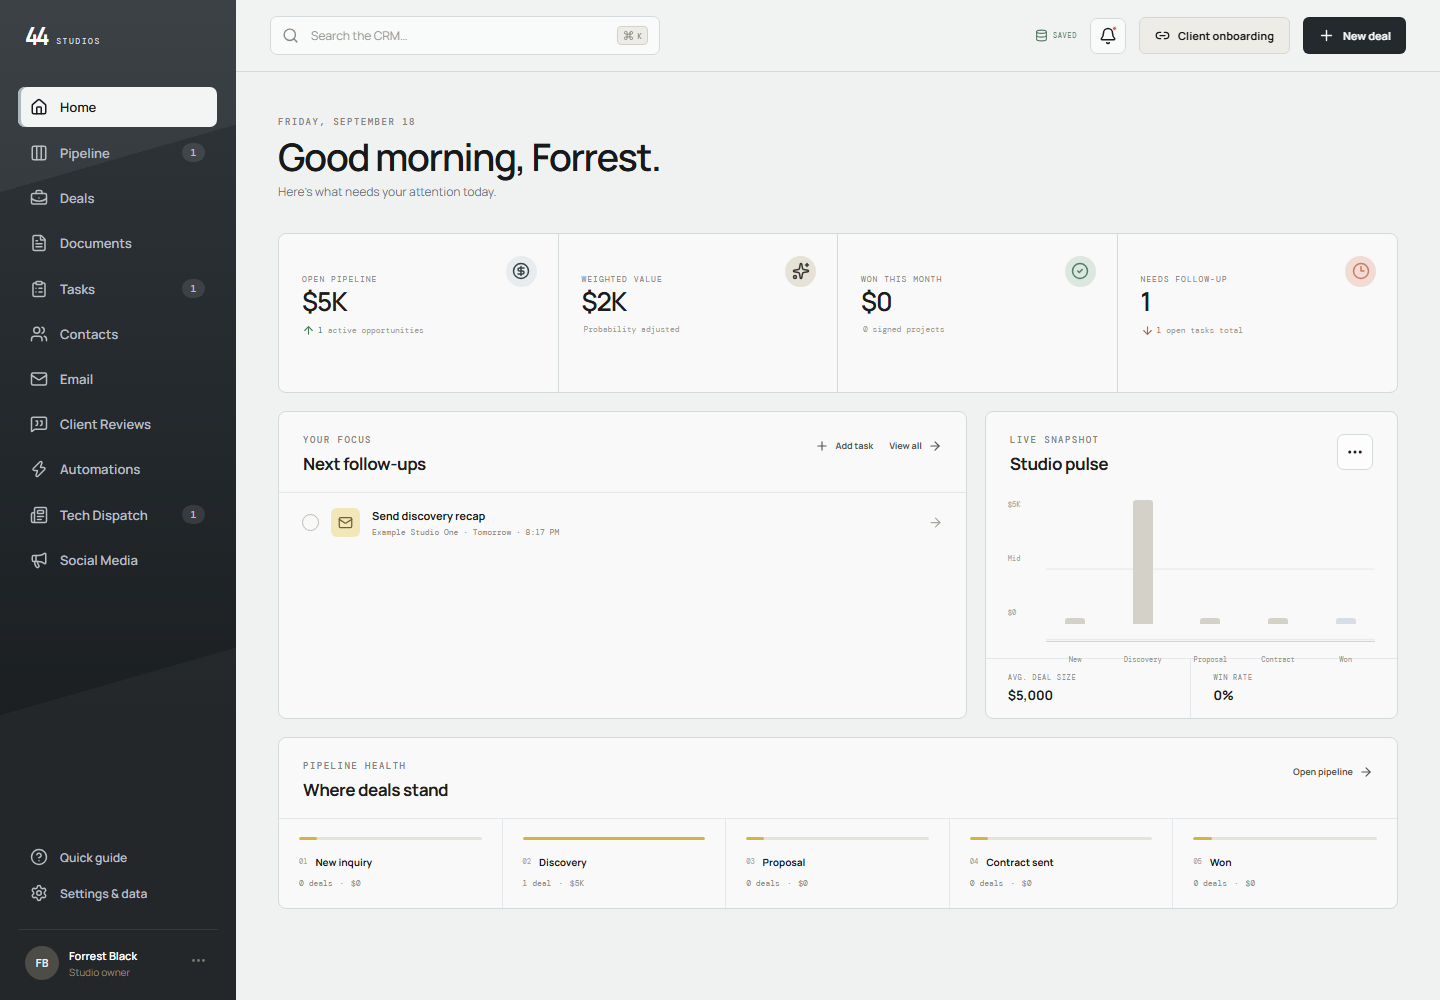Screen dimensions: 1440x1000
Task: Click the $5,000 average deal size
Action: pos(1030,695)
